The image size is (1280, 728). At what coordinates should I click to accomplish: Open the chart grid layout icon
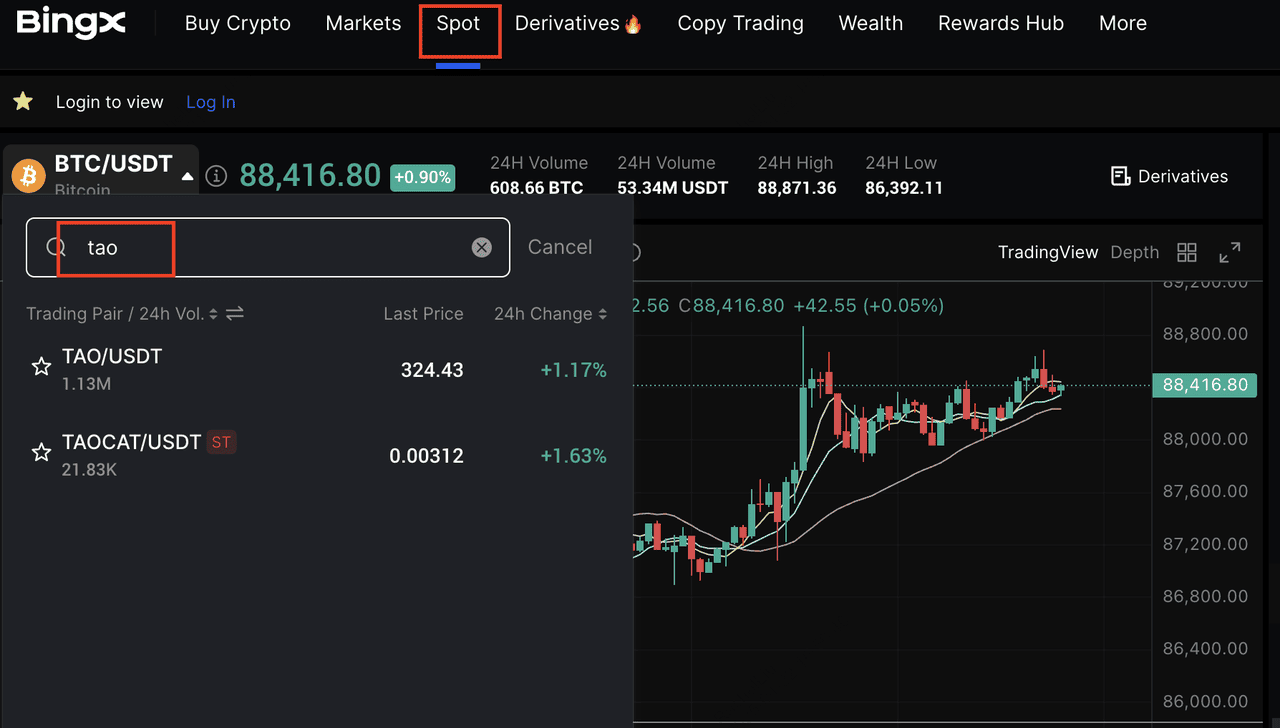(1187, 253)
